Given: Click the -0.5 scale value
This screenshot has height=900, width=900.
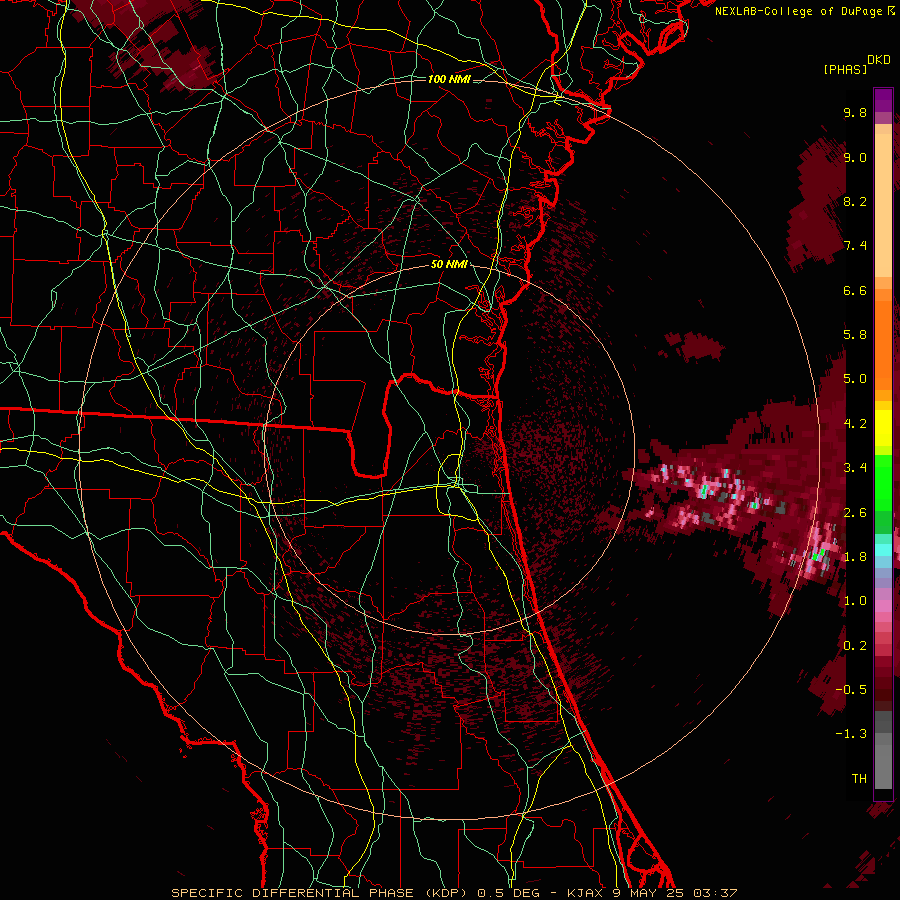Looking at the screenshot, I should (851, 690).
